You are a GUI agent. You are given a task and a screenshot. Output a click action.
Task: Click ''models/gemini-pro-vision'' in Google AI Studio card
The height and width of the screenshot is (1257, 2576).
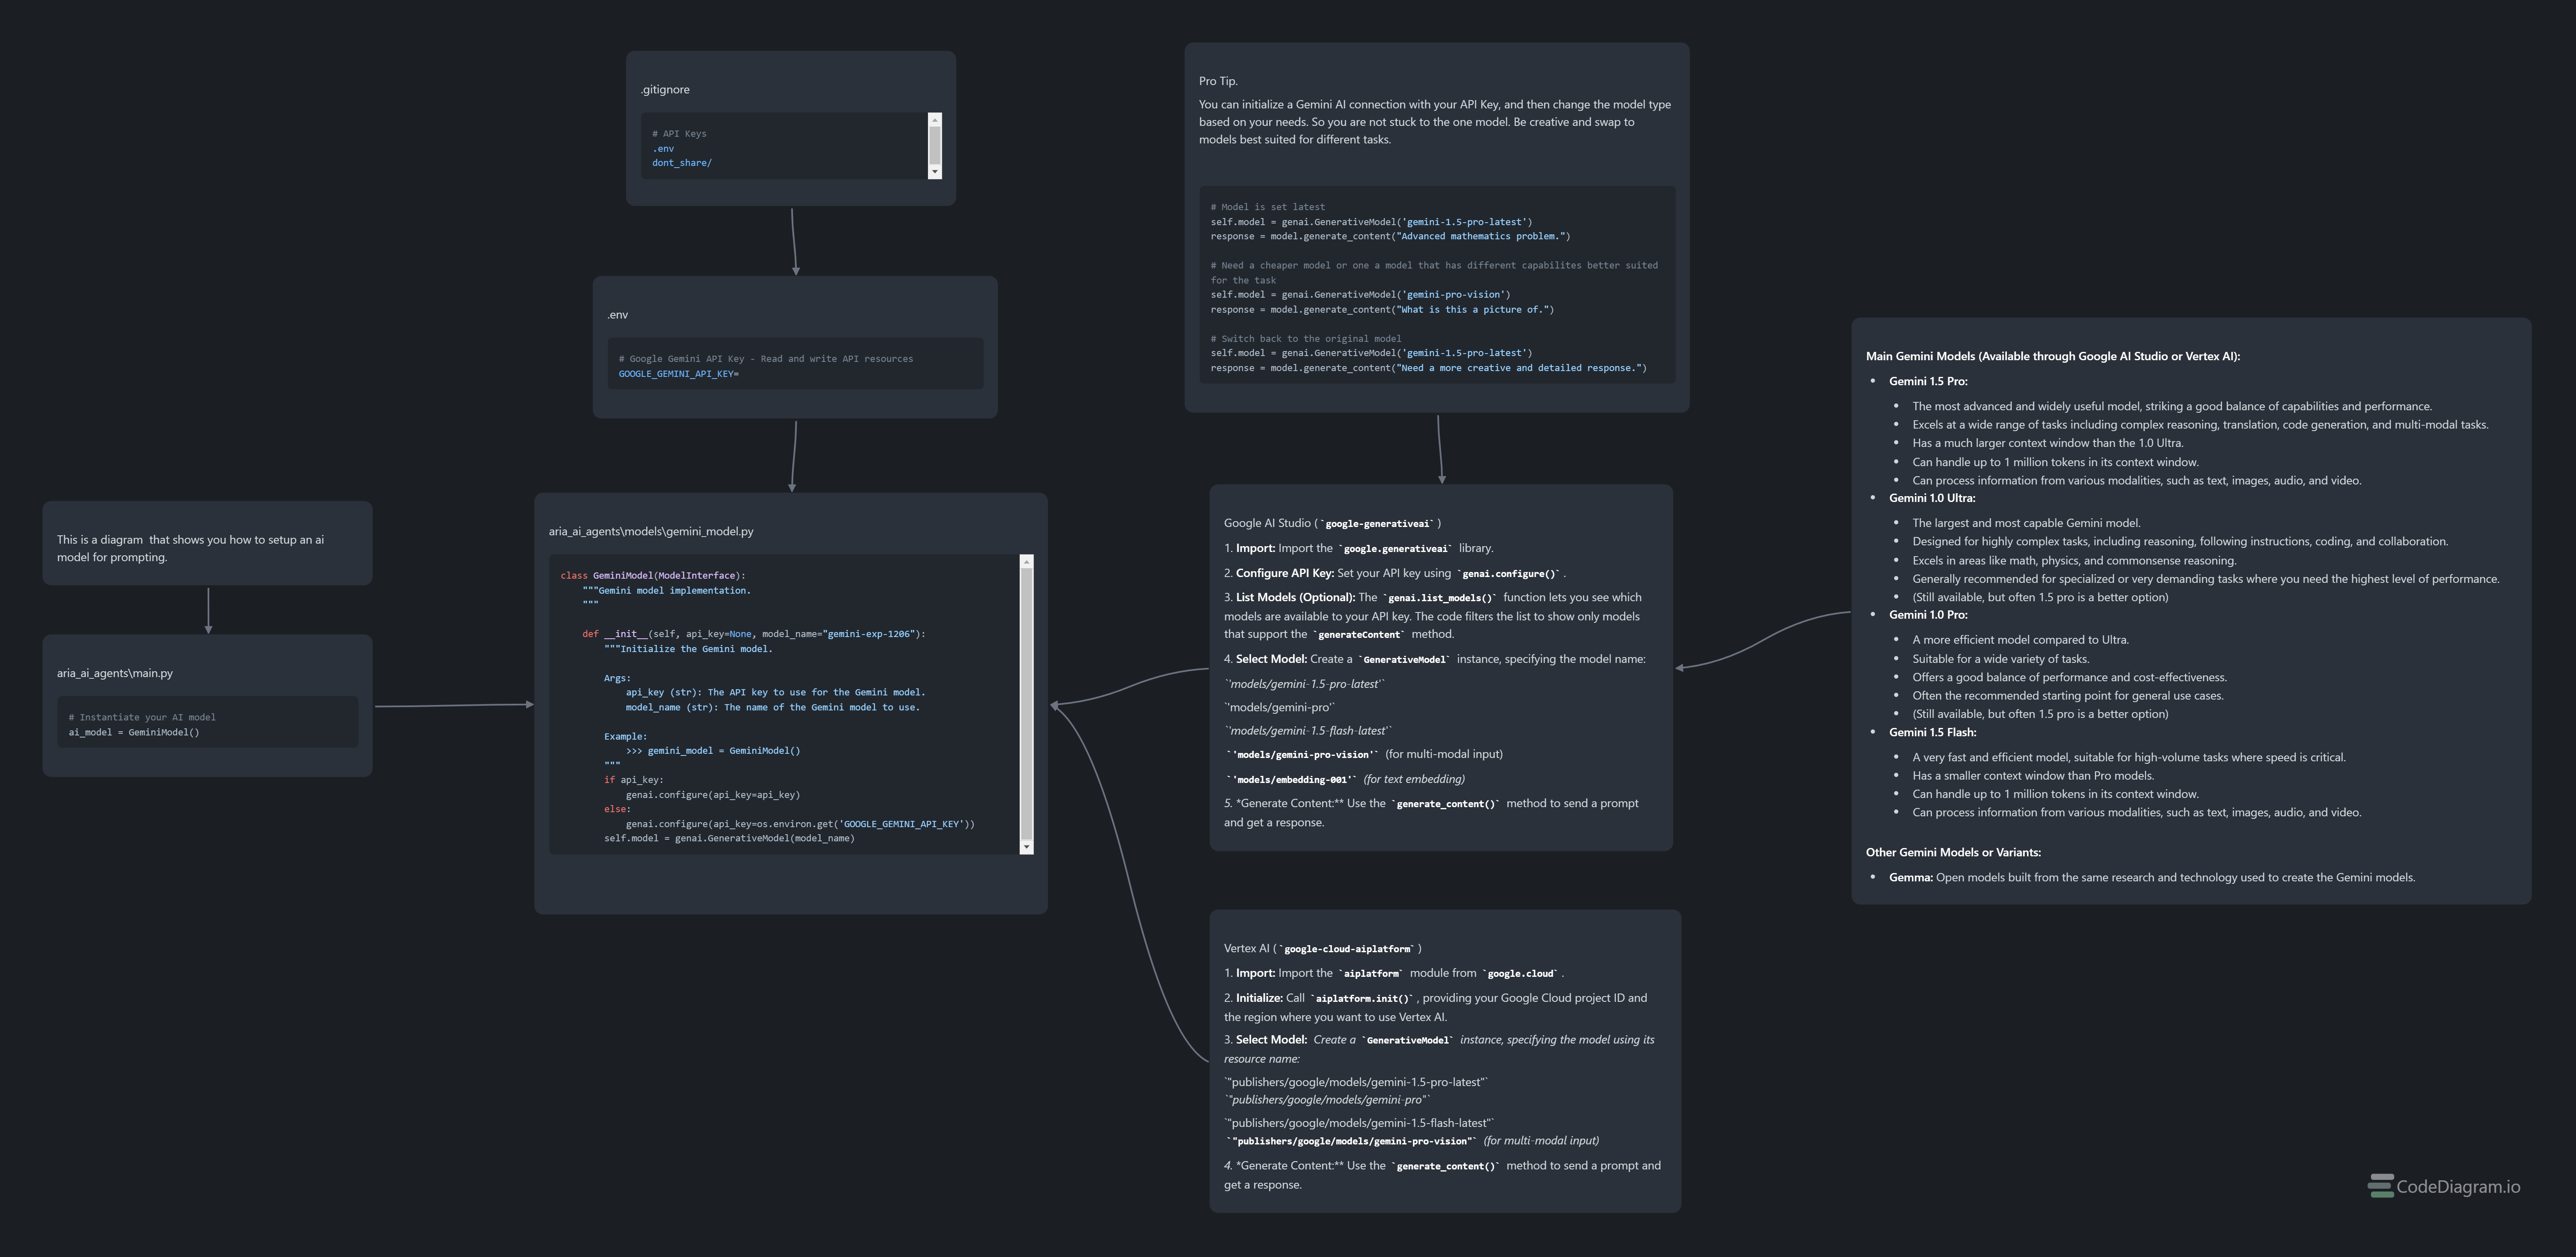tap(1302, 754)
